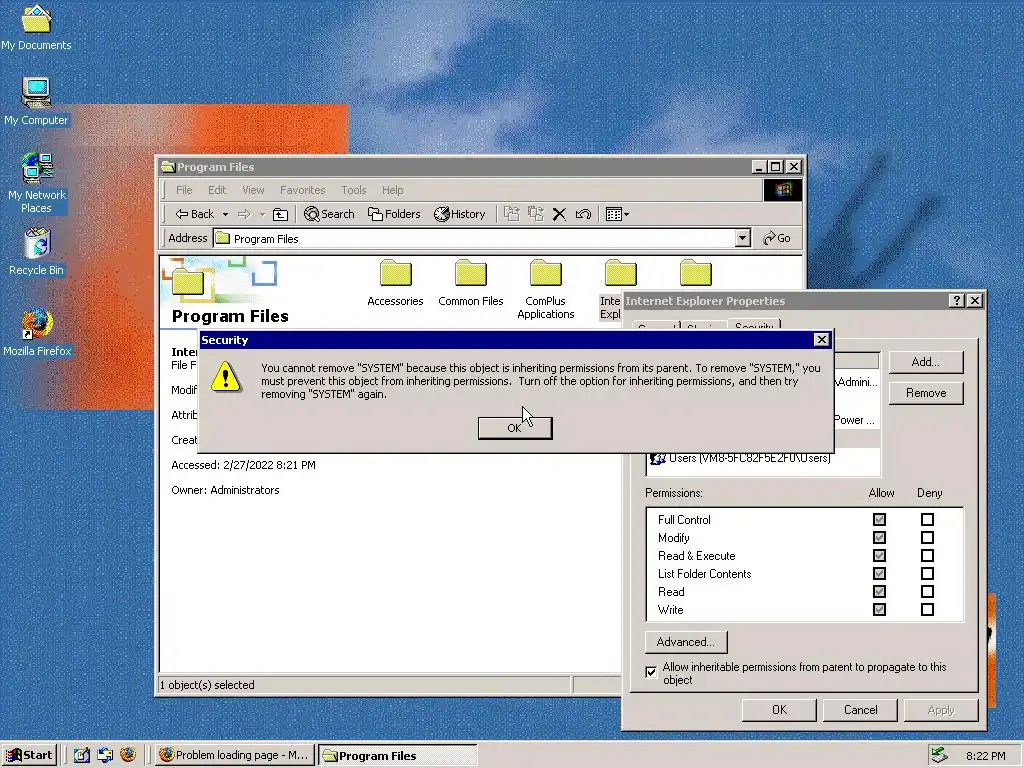This screenshot has width=1024, height=768.
Task: Click the Windows logo throbber icon
Action: 782,190
